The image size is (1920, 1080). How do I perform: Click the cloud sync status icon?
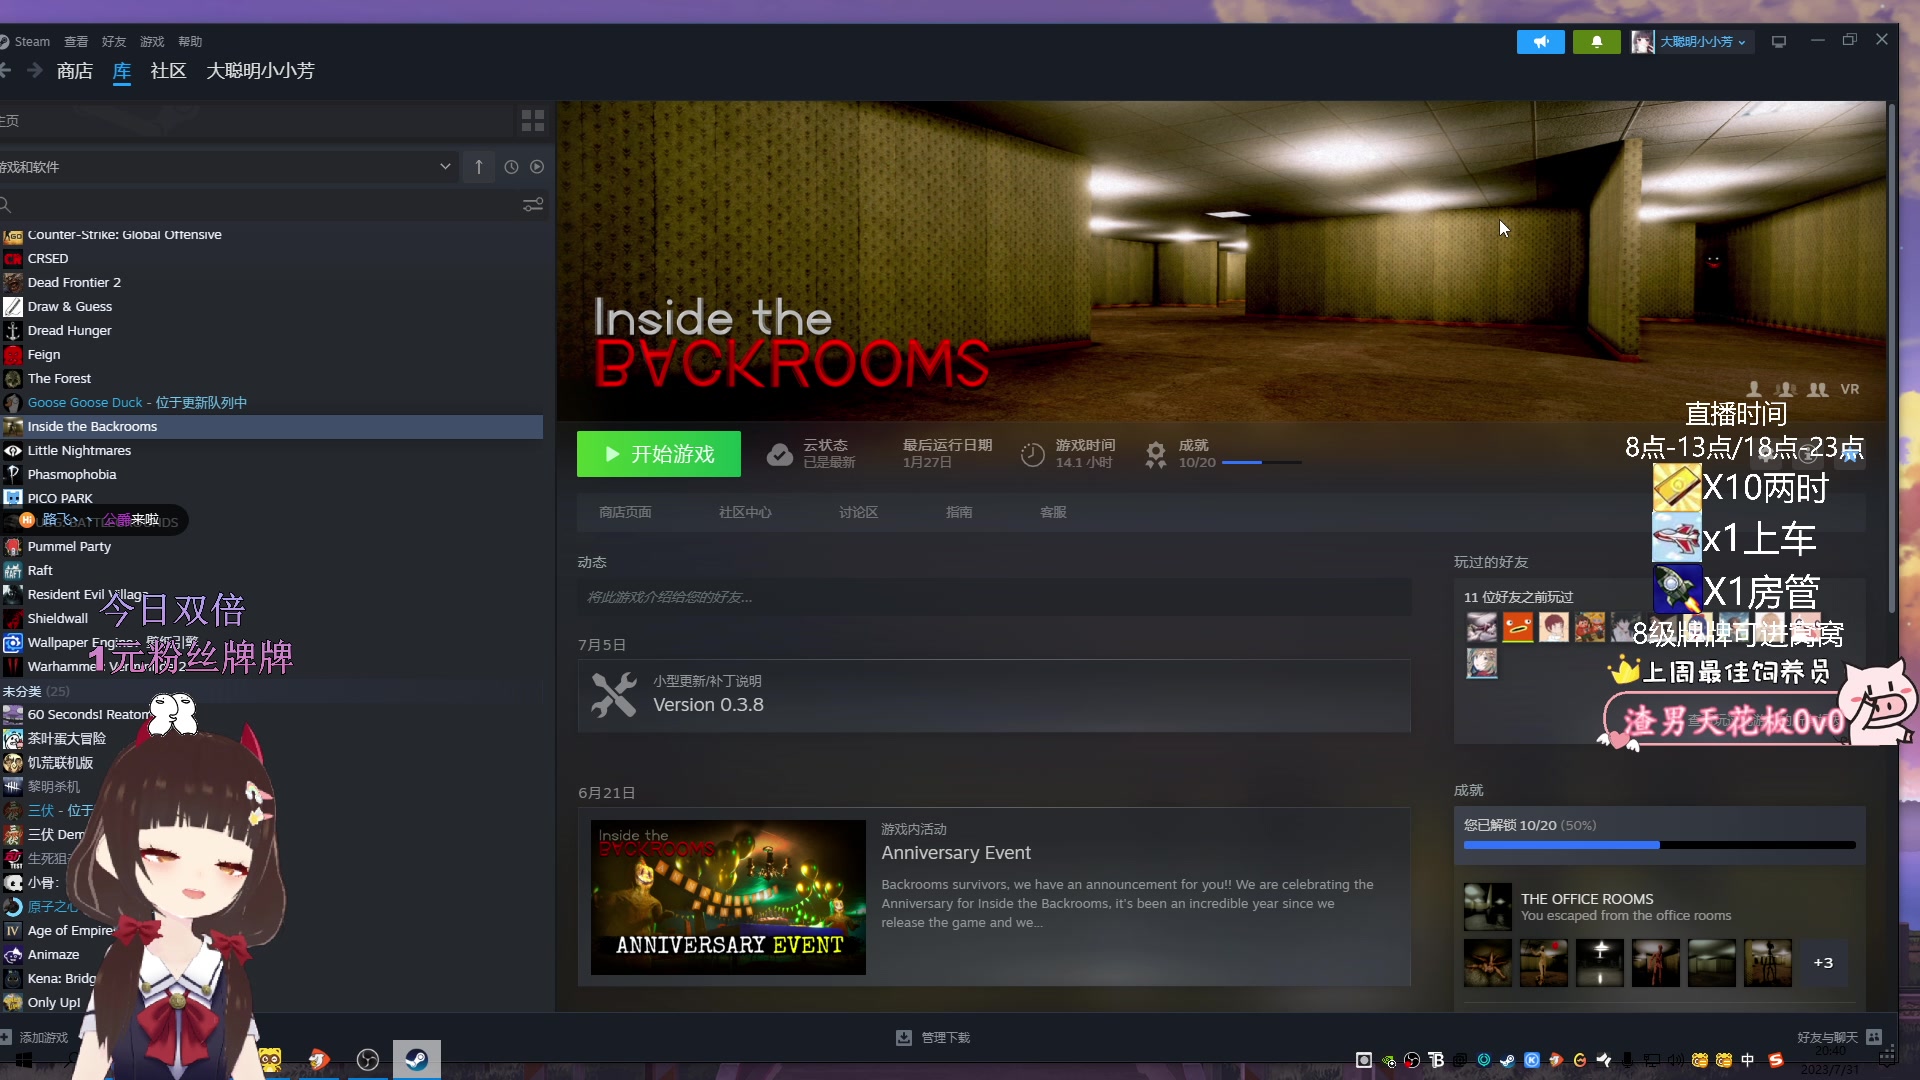pos(780,455)
